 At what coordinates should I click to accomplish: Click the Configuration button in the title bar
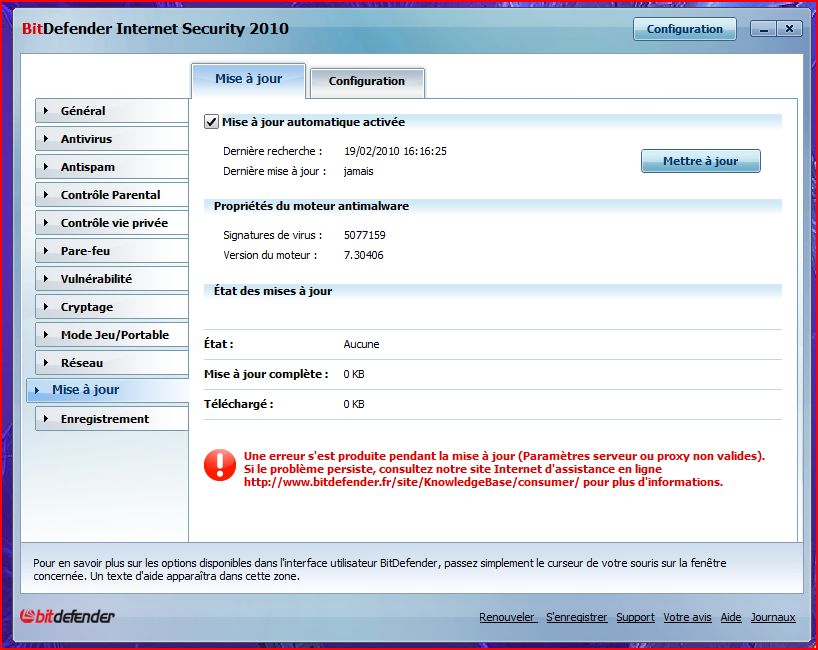point(684,29)
